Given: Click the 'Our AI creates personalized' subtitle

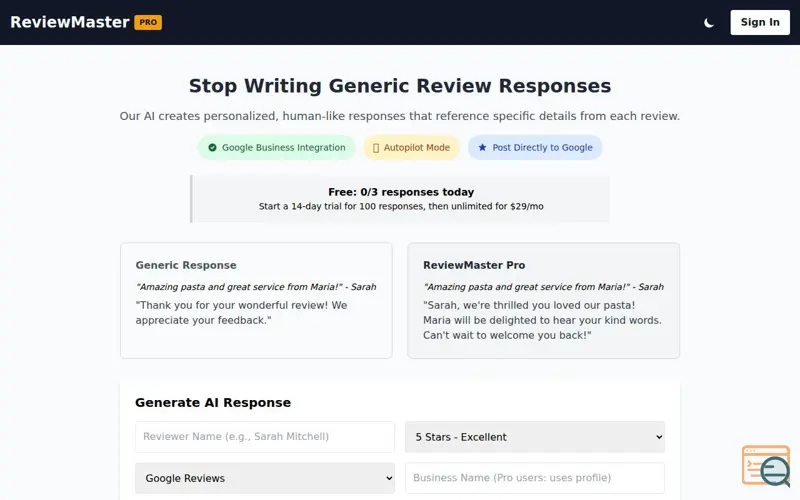Looking at the screenshot, I should [x=399, y=116].
